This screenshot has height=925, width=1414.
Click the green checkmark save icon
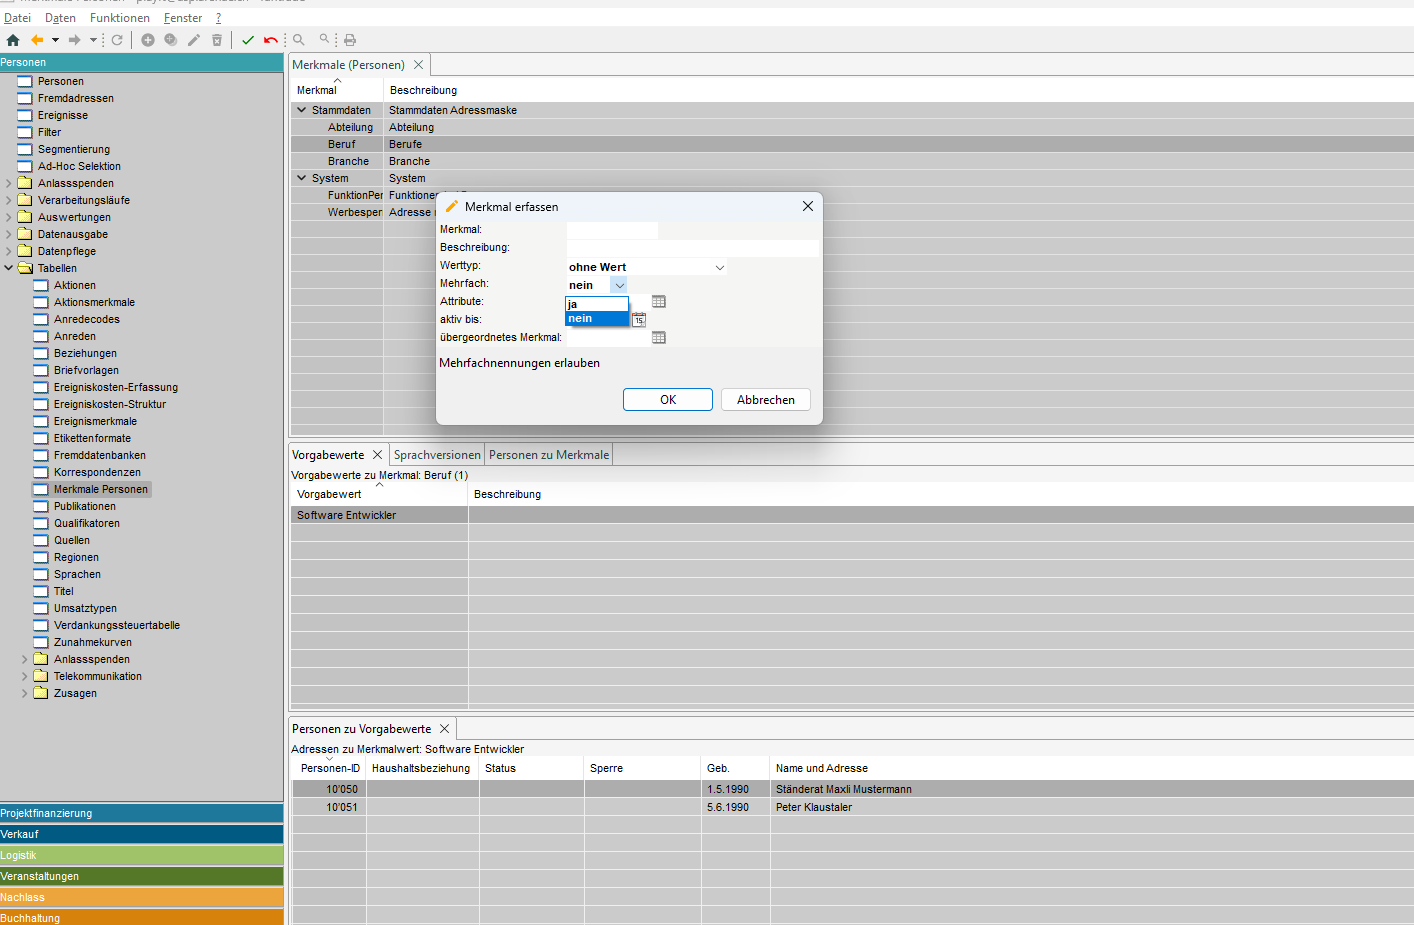pos(248,40)
